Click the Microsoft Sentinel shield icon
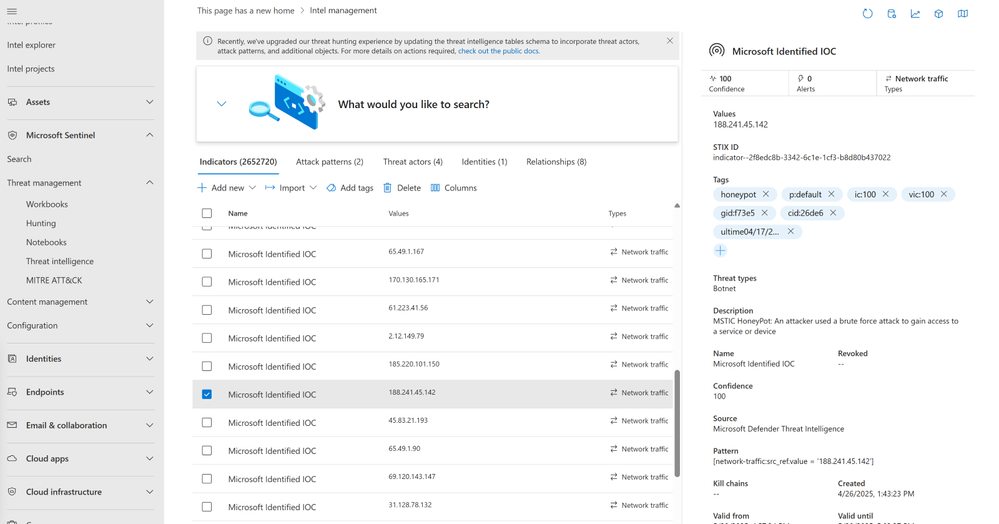999x524 pixels. point(12,135)
